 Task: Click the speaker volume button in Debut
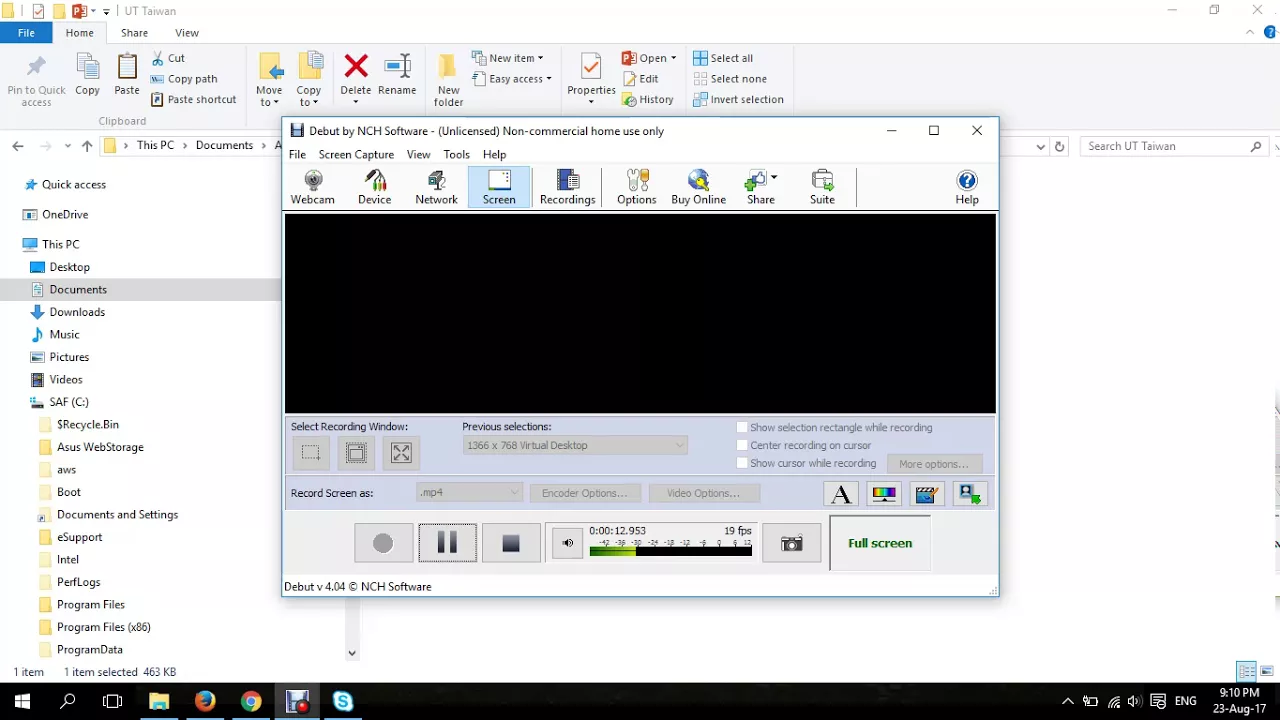pos(567,543)
